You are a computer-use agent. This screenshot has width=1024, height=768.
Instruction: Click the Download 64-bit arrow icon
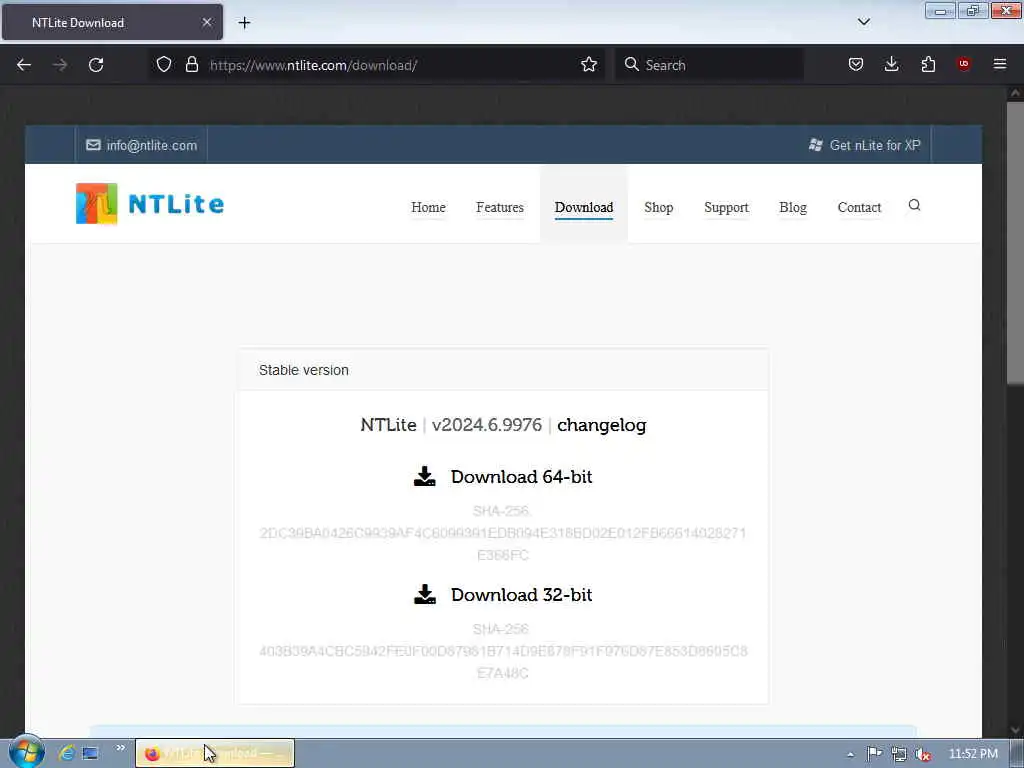point(424,476)
